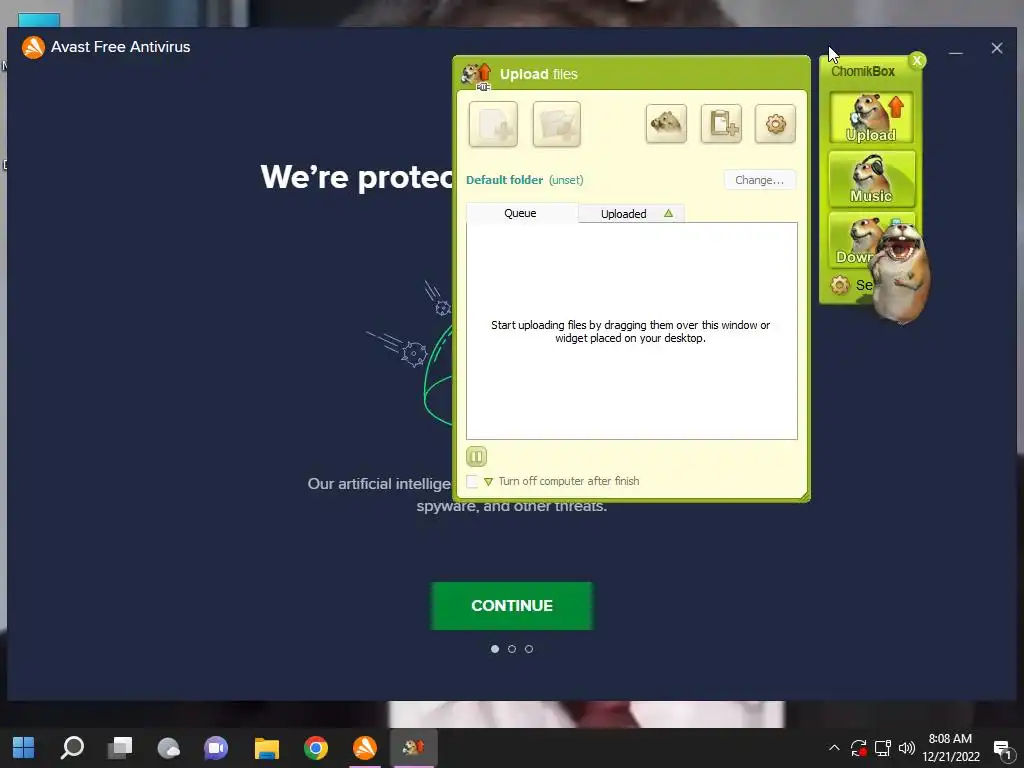Image resolution: width=1024 pixels, height=768 pixels.
Task: Select the first Avast page dot
Action: click(x=494, y=649)
